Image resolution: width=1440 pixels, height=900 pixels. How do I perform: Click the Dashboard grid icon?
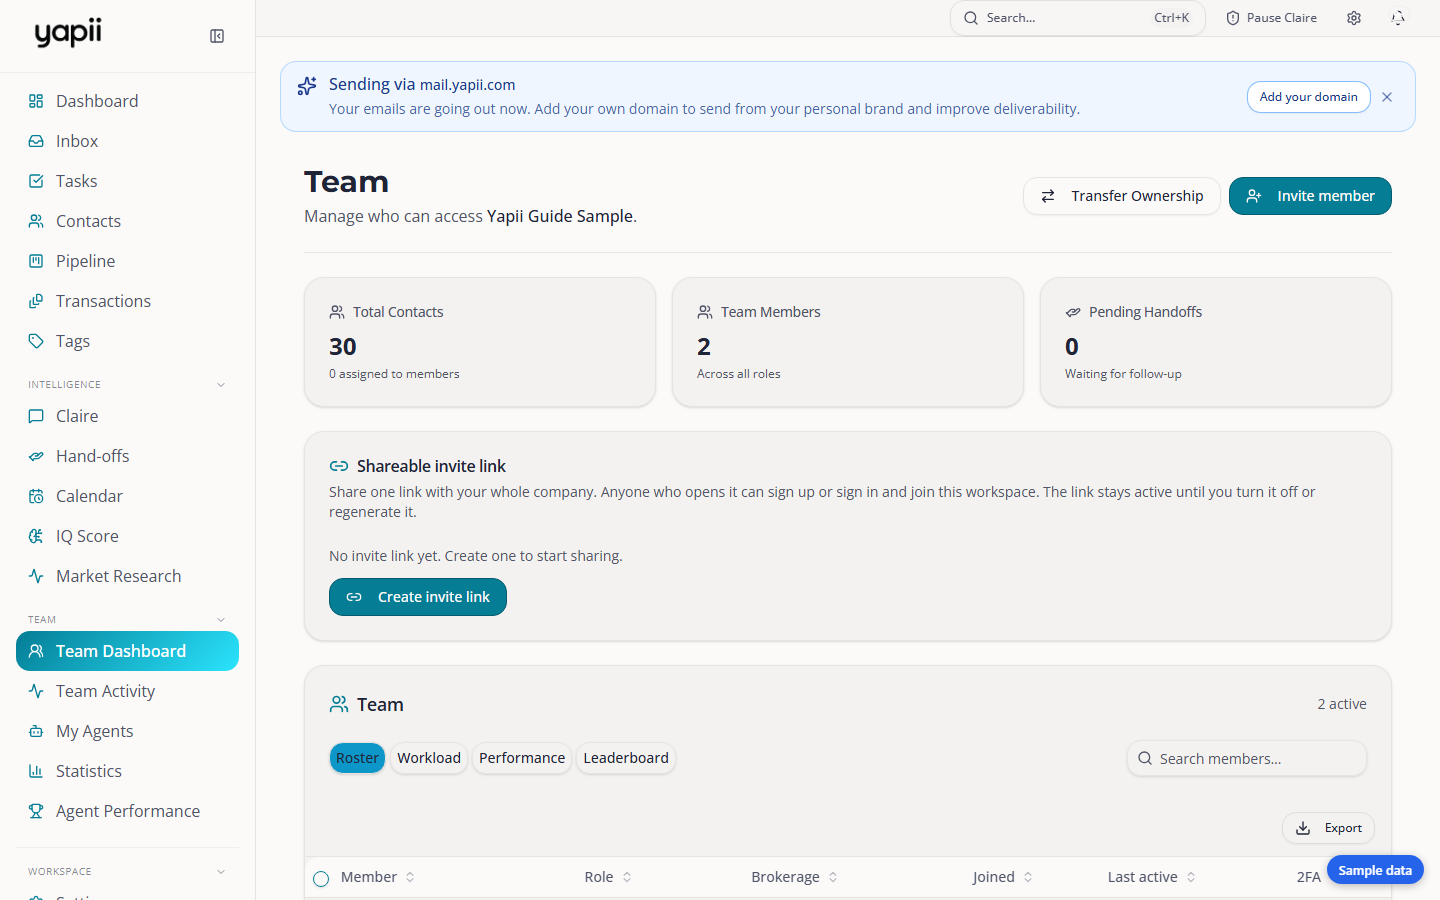(x=36, y=101)
